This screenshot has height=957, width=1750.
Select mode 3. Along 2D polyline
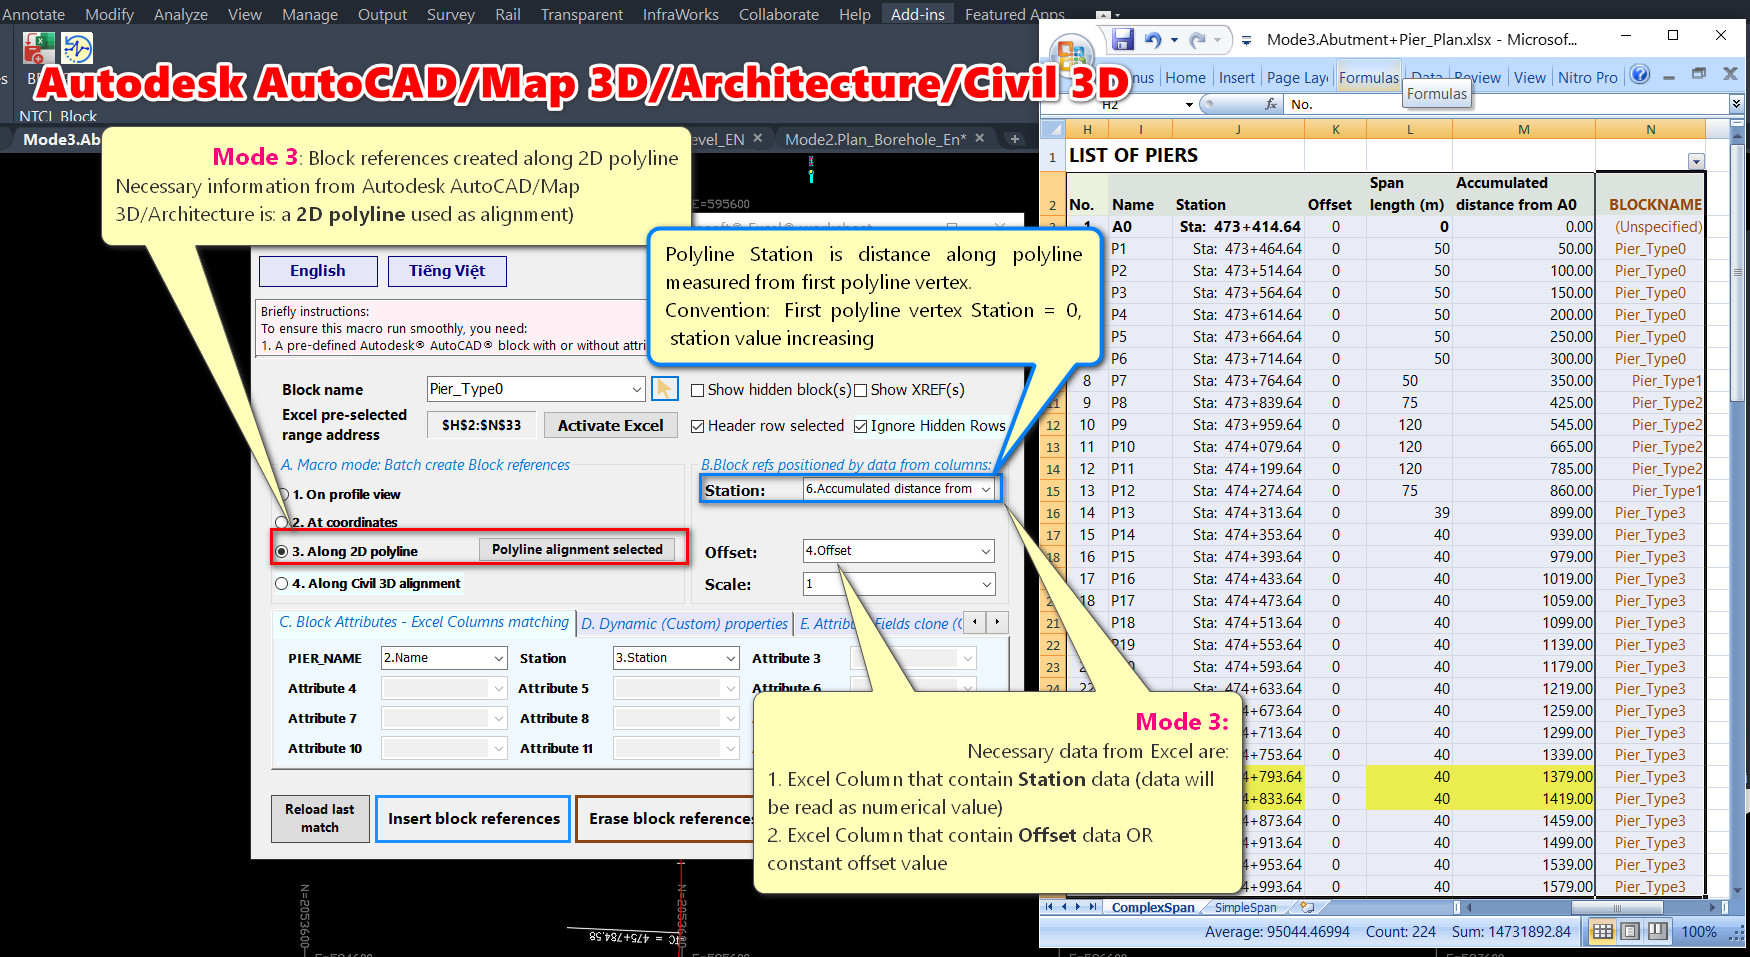(282, 551)
